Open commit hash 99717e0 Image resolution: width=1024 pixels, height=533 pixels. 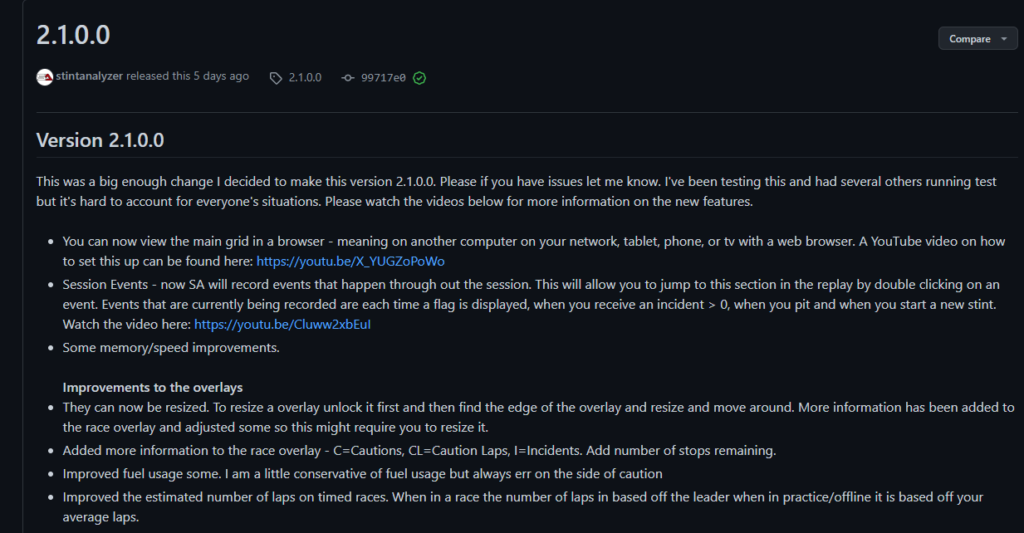[383, 78]
